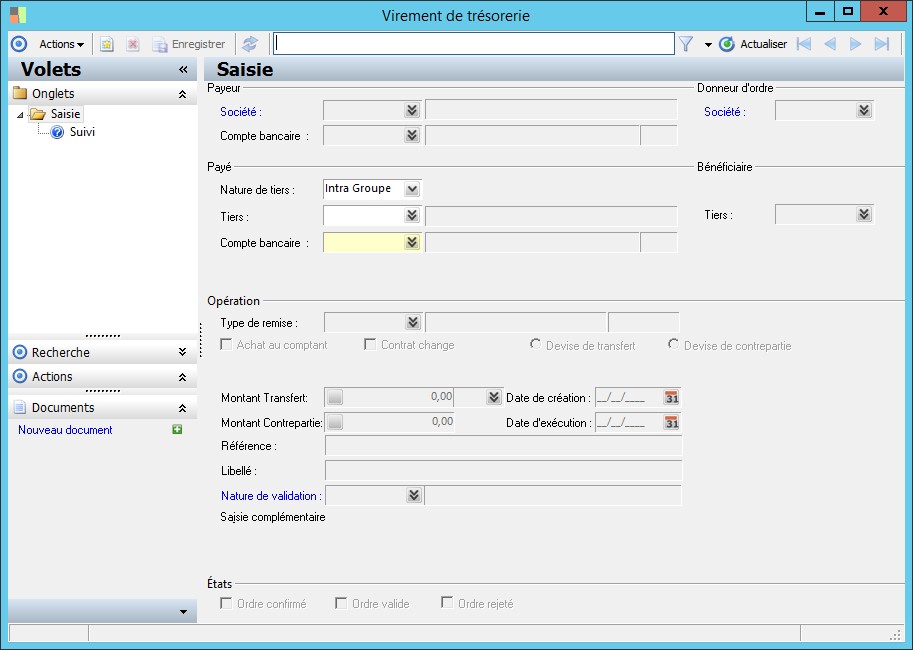Check the Ordre rejeté box

[447, 602]
